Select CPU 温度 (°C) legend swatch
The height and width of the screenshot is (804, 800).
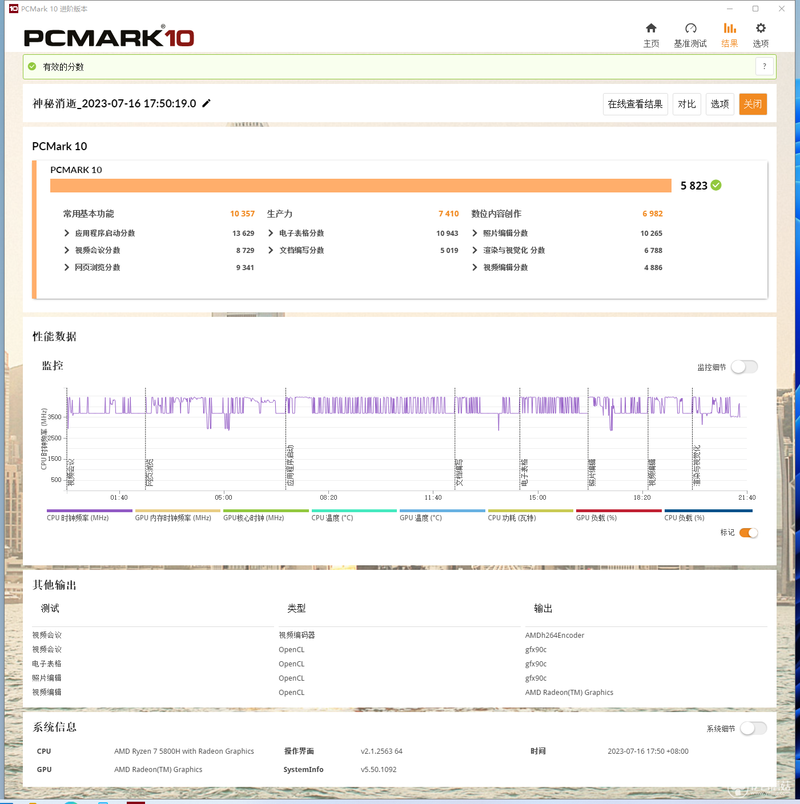pyautogui.click(x=354, y=511)
